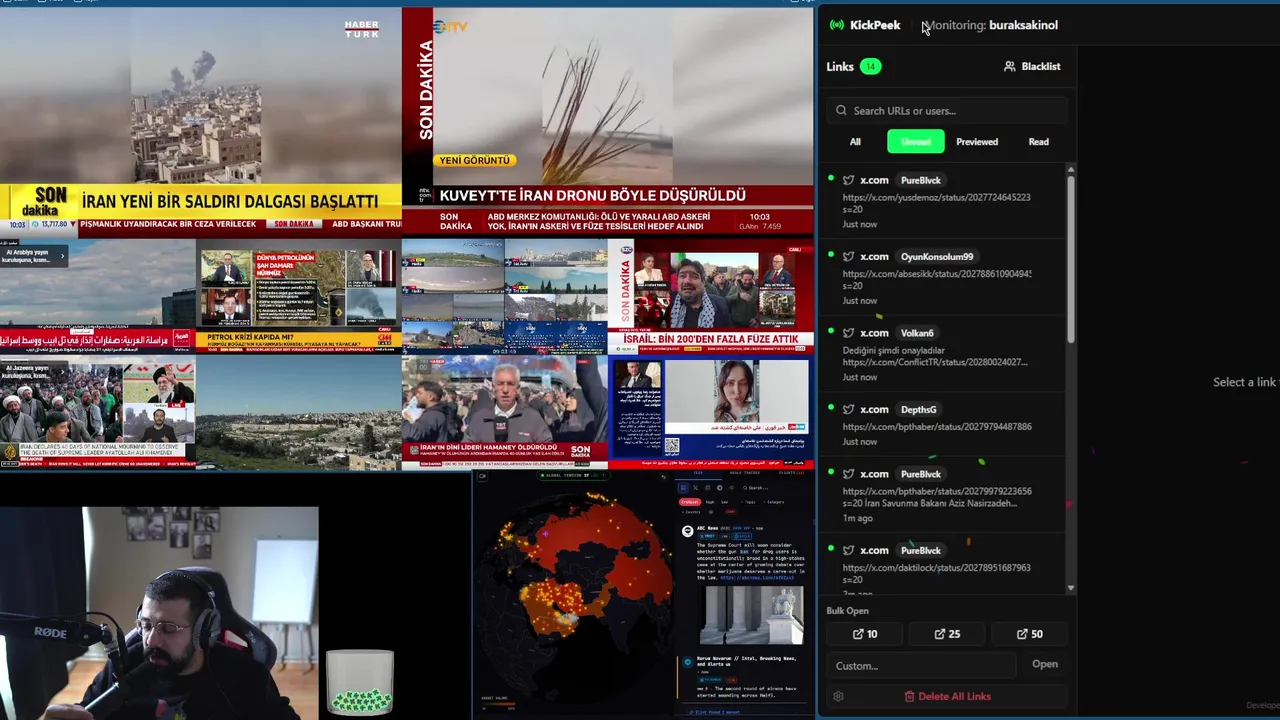Click the Volkan6 username tag
The height and width of the screenshot is (720, 1280).
pyautogui.click(x=917, y=333)
